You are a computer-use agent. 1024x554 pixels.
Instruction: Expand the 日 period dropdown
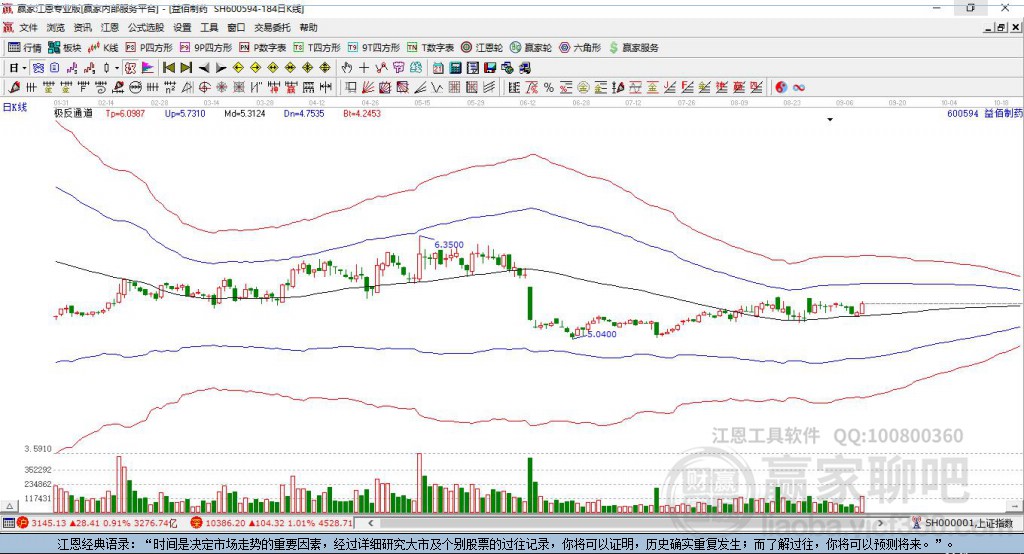coord(24,68)
